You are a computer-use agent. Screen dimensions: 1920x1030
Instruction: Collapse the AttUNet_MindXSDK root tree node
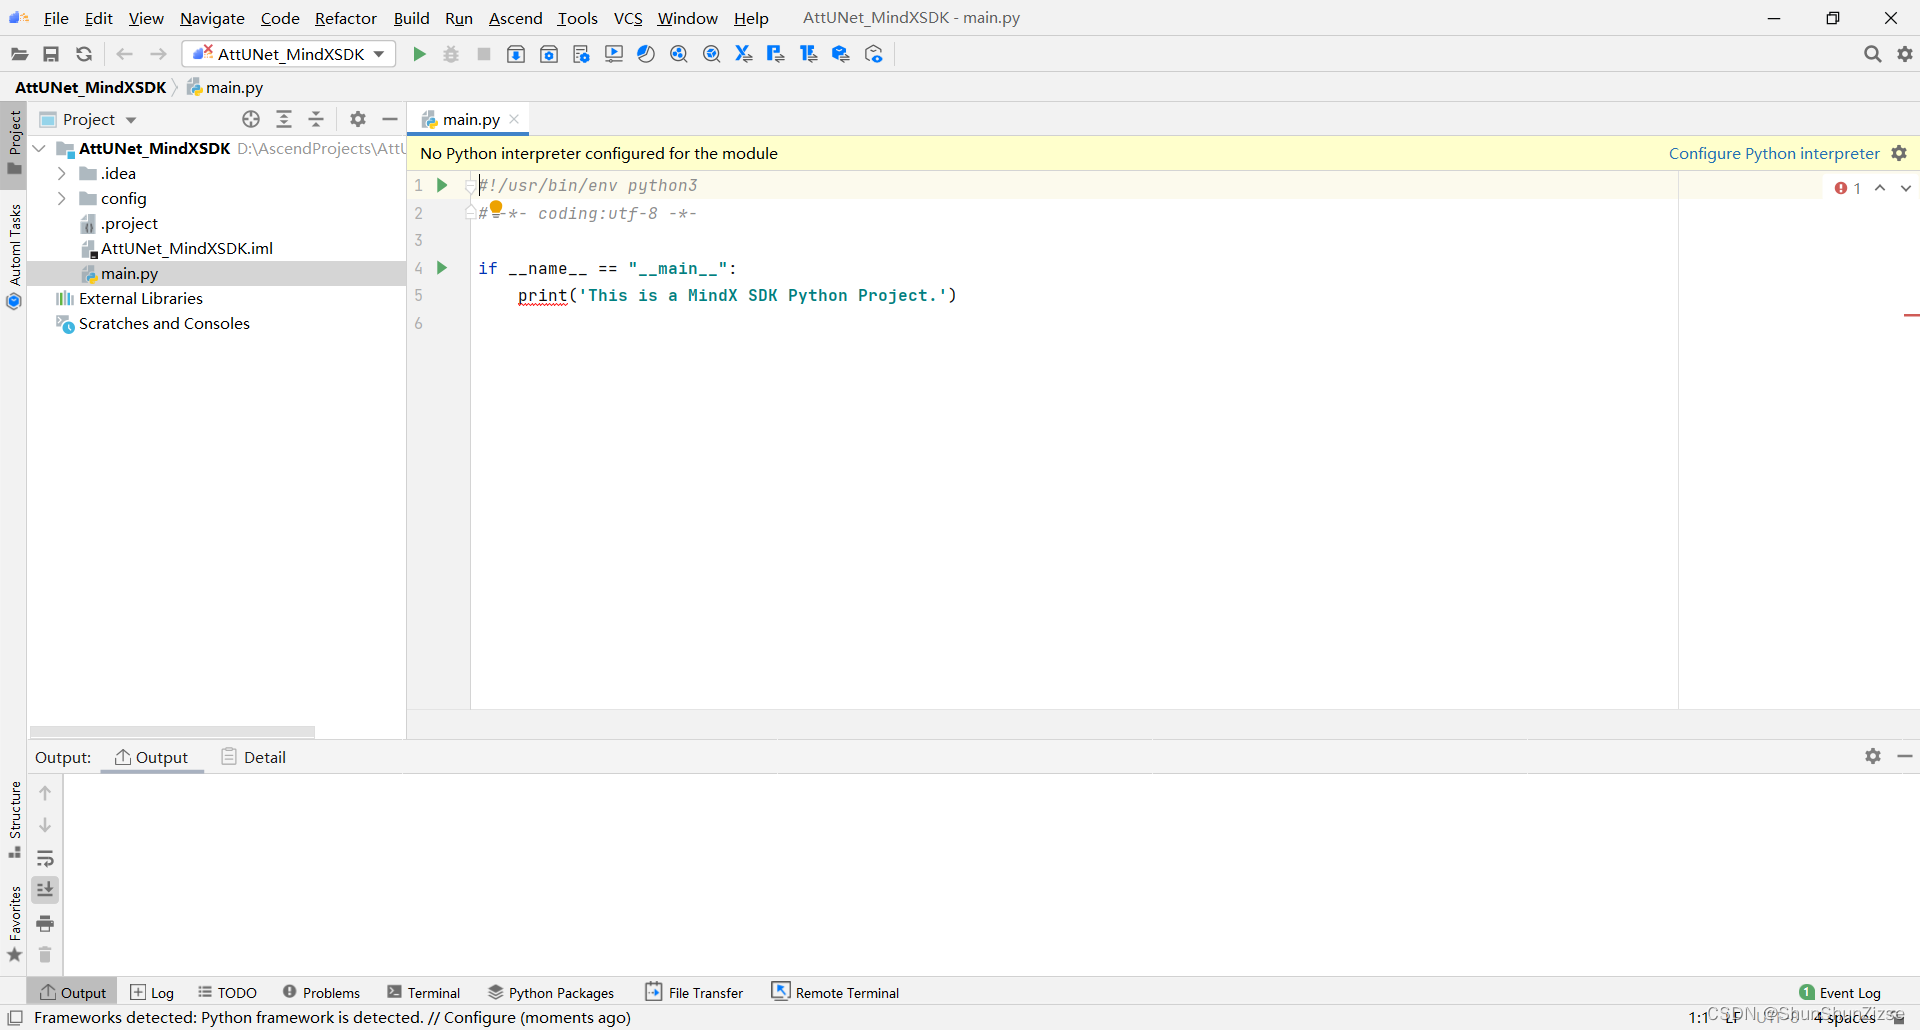[x=40, y=148]
